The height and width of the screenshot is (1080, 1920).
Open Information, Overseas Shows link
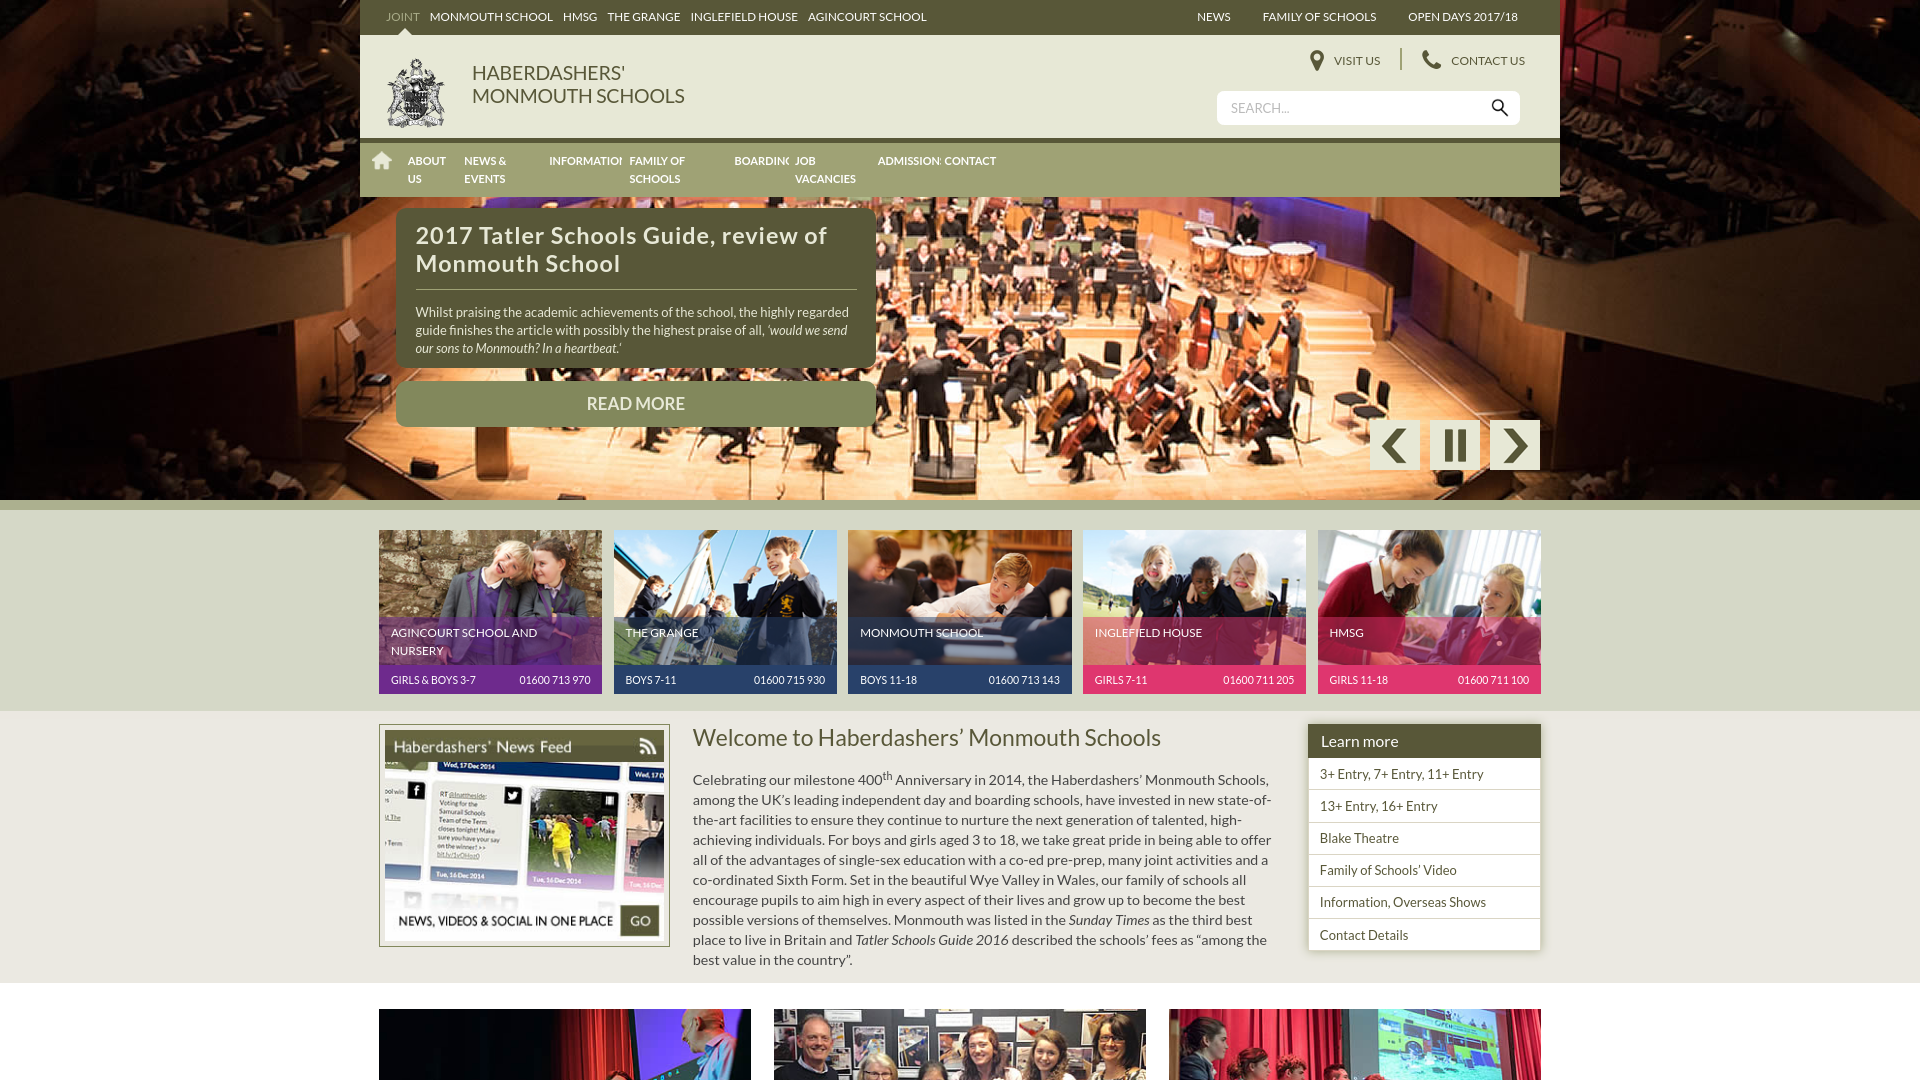click(1424, 902)
